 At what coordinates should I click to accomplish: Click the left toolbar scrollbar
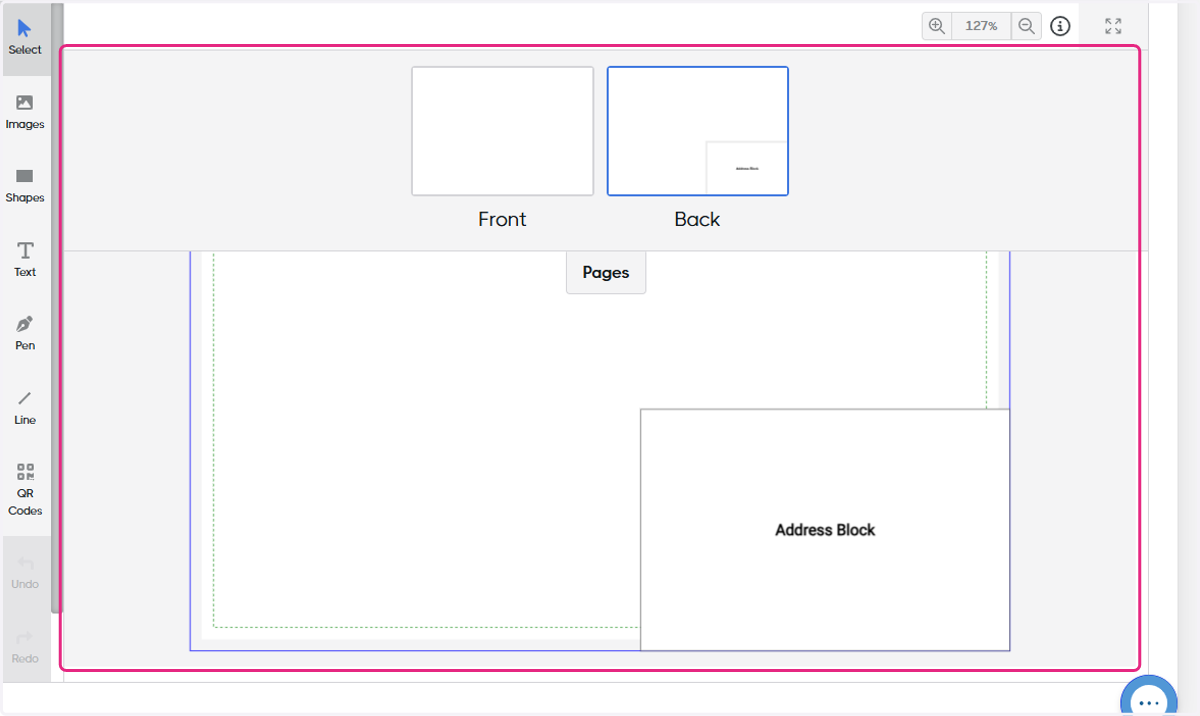[57, 308]
